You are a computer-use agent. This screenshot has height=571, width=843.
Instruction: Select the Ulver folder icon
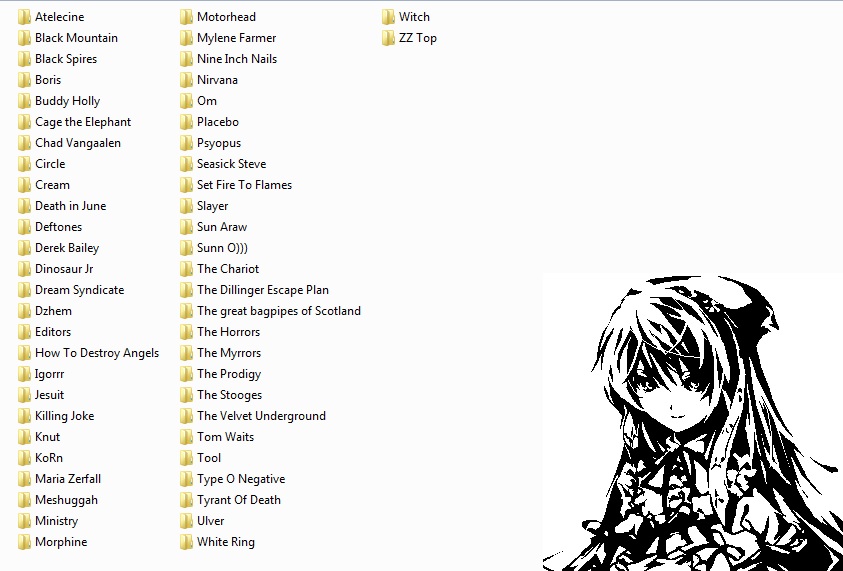(x=187, y=520)
